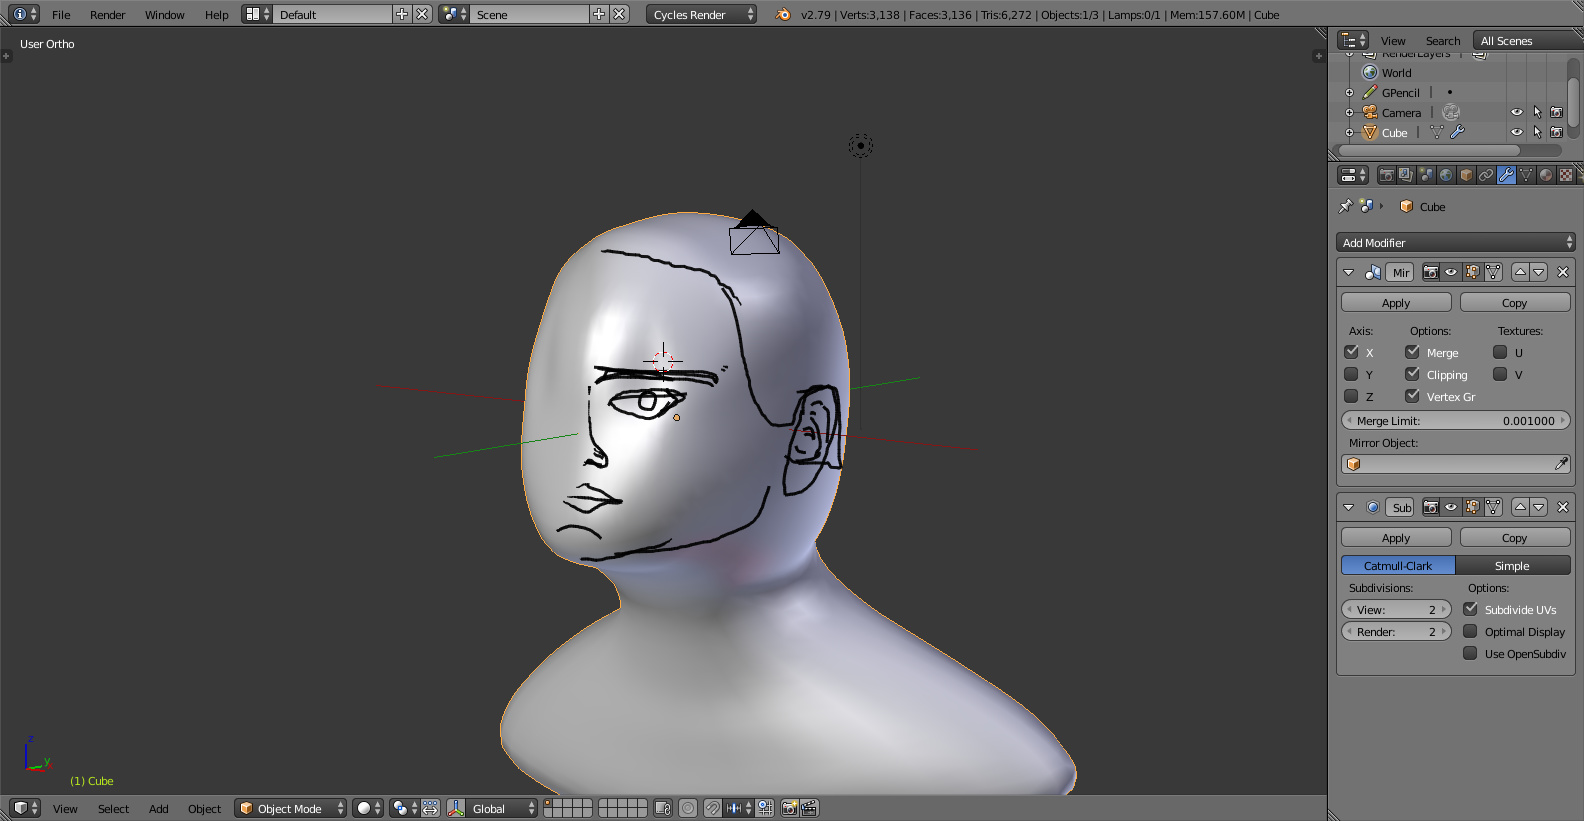Open the Object Mode selector

click(290, 808)
